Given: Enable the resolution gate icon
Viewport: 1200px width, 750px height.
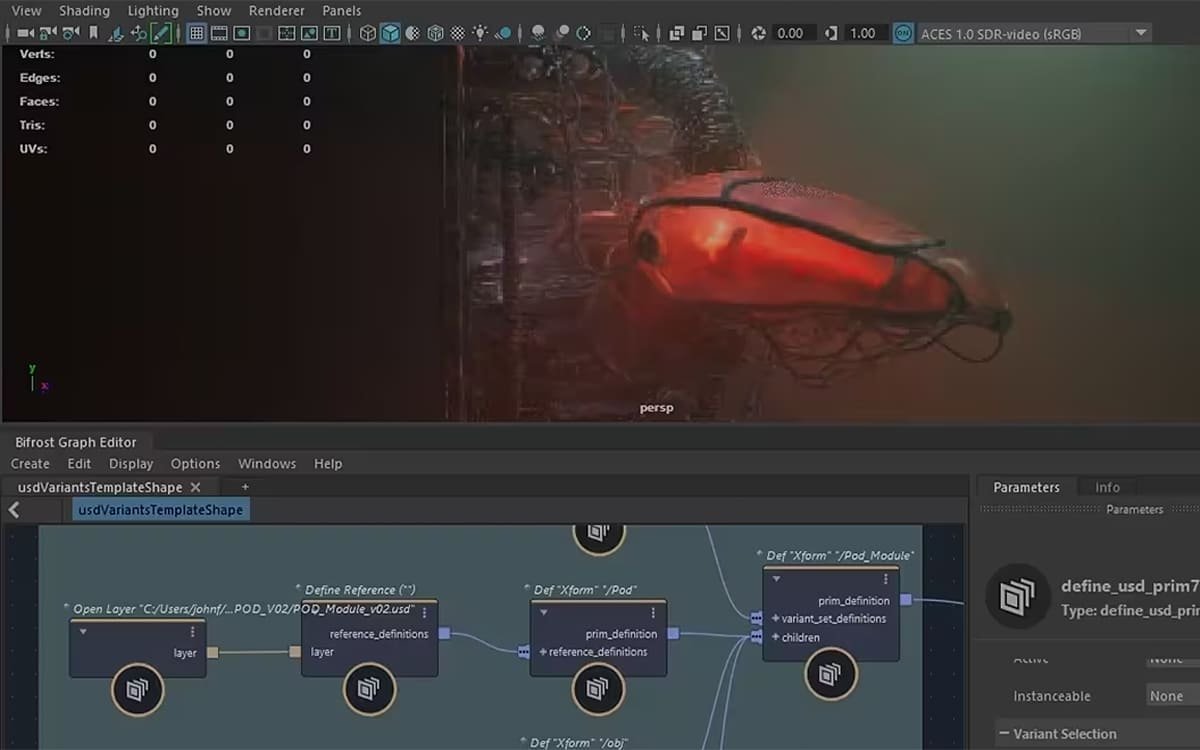Looking at the screenshot, I should tap(241, 32).
